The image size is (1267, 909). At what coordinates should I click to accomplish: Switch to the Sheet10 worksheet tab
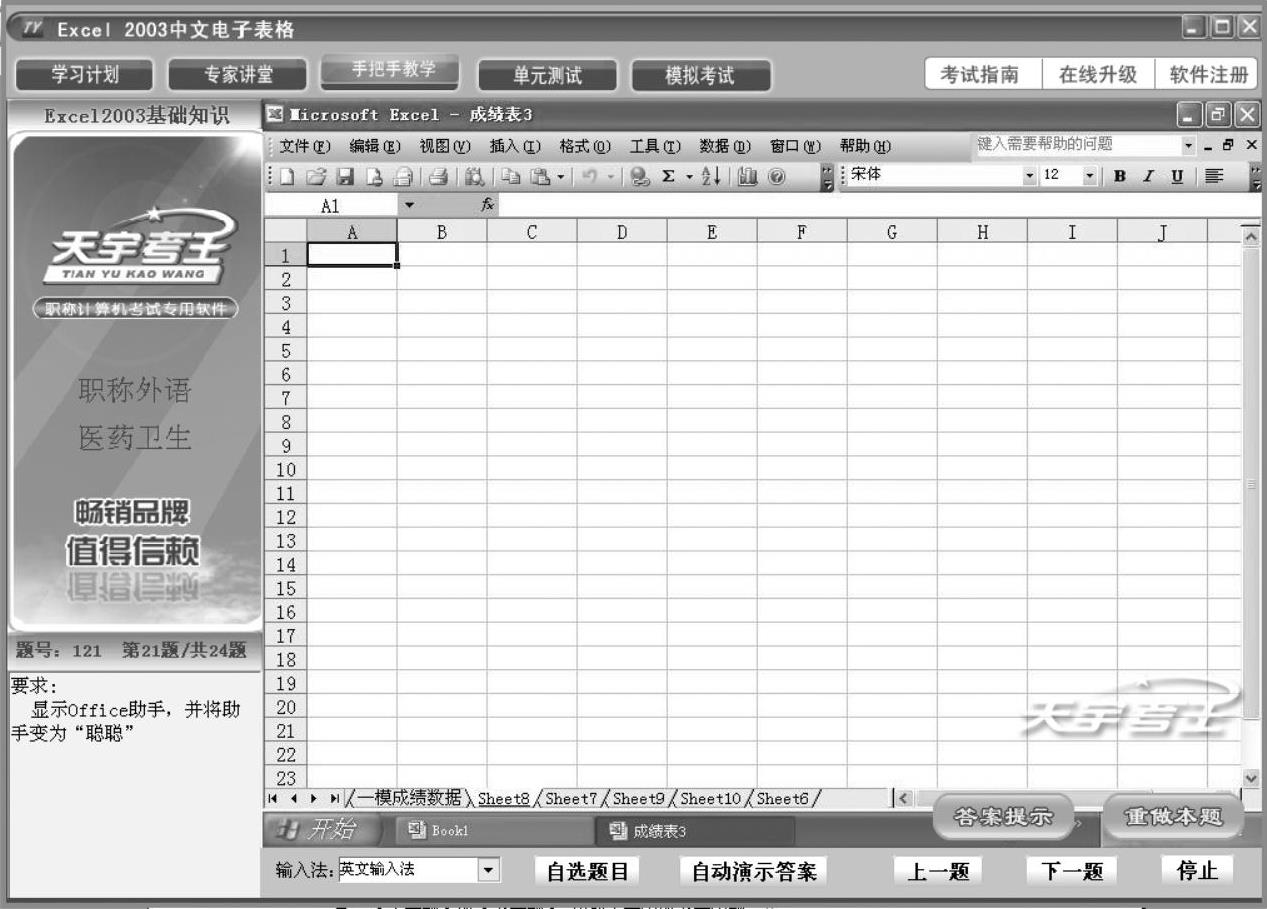(710, 797)
